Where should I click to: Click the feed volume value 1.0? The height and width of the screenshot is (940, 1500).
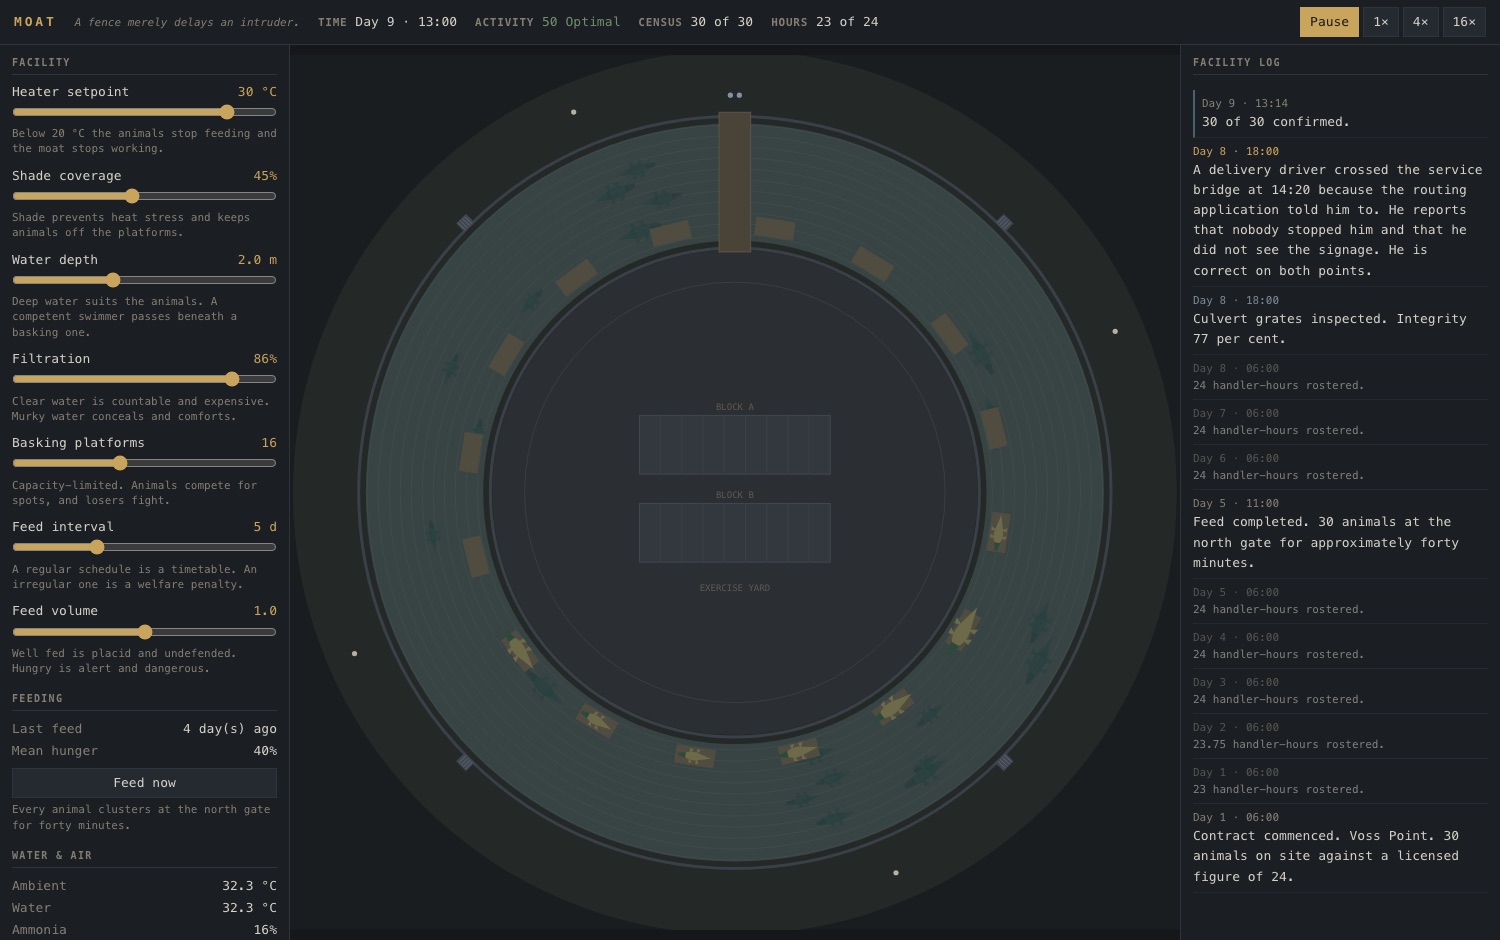pos(265,611)
